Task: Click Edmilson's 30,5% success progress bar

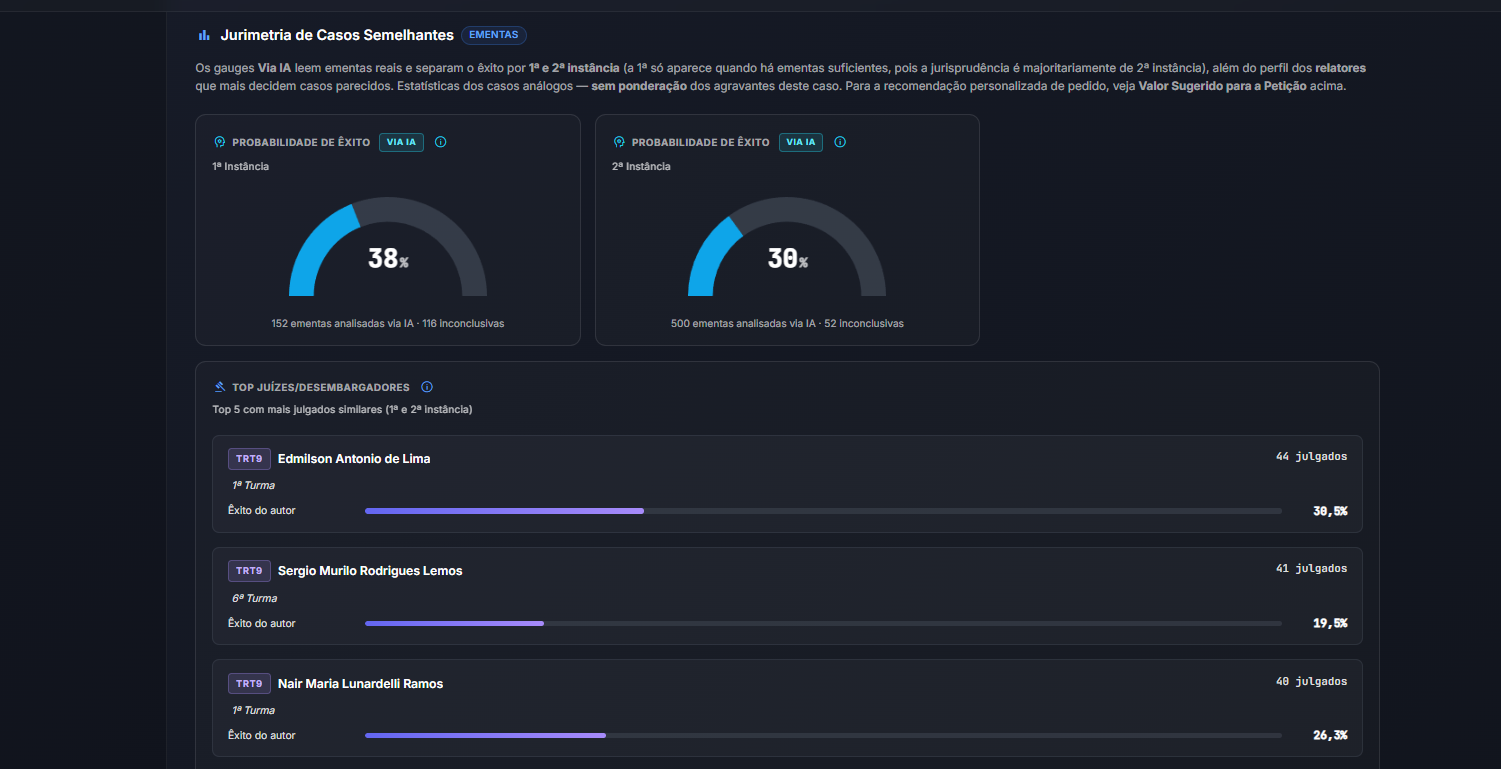Action: [x=823, y=511]
